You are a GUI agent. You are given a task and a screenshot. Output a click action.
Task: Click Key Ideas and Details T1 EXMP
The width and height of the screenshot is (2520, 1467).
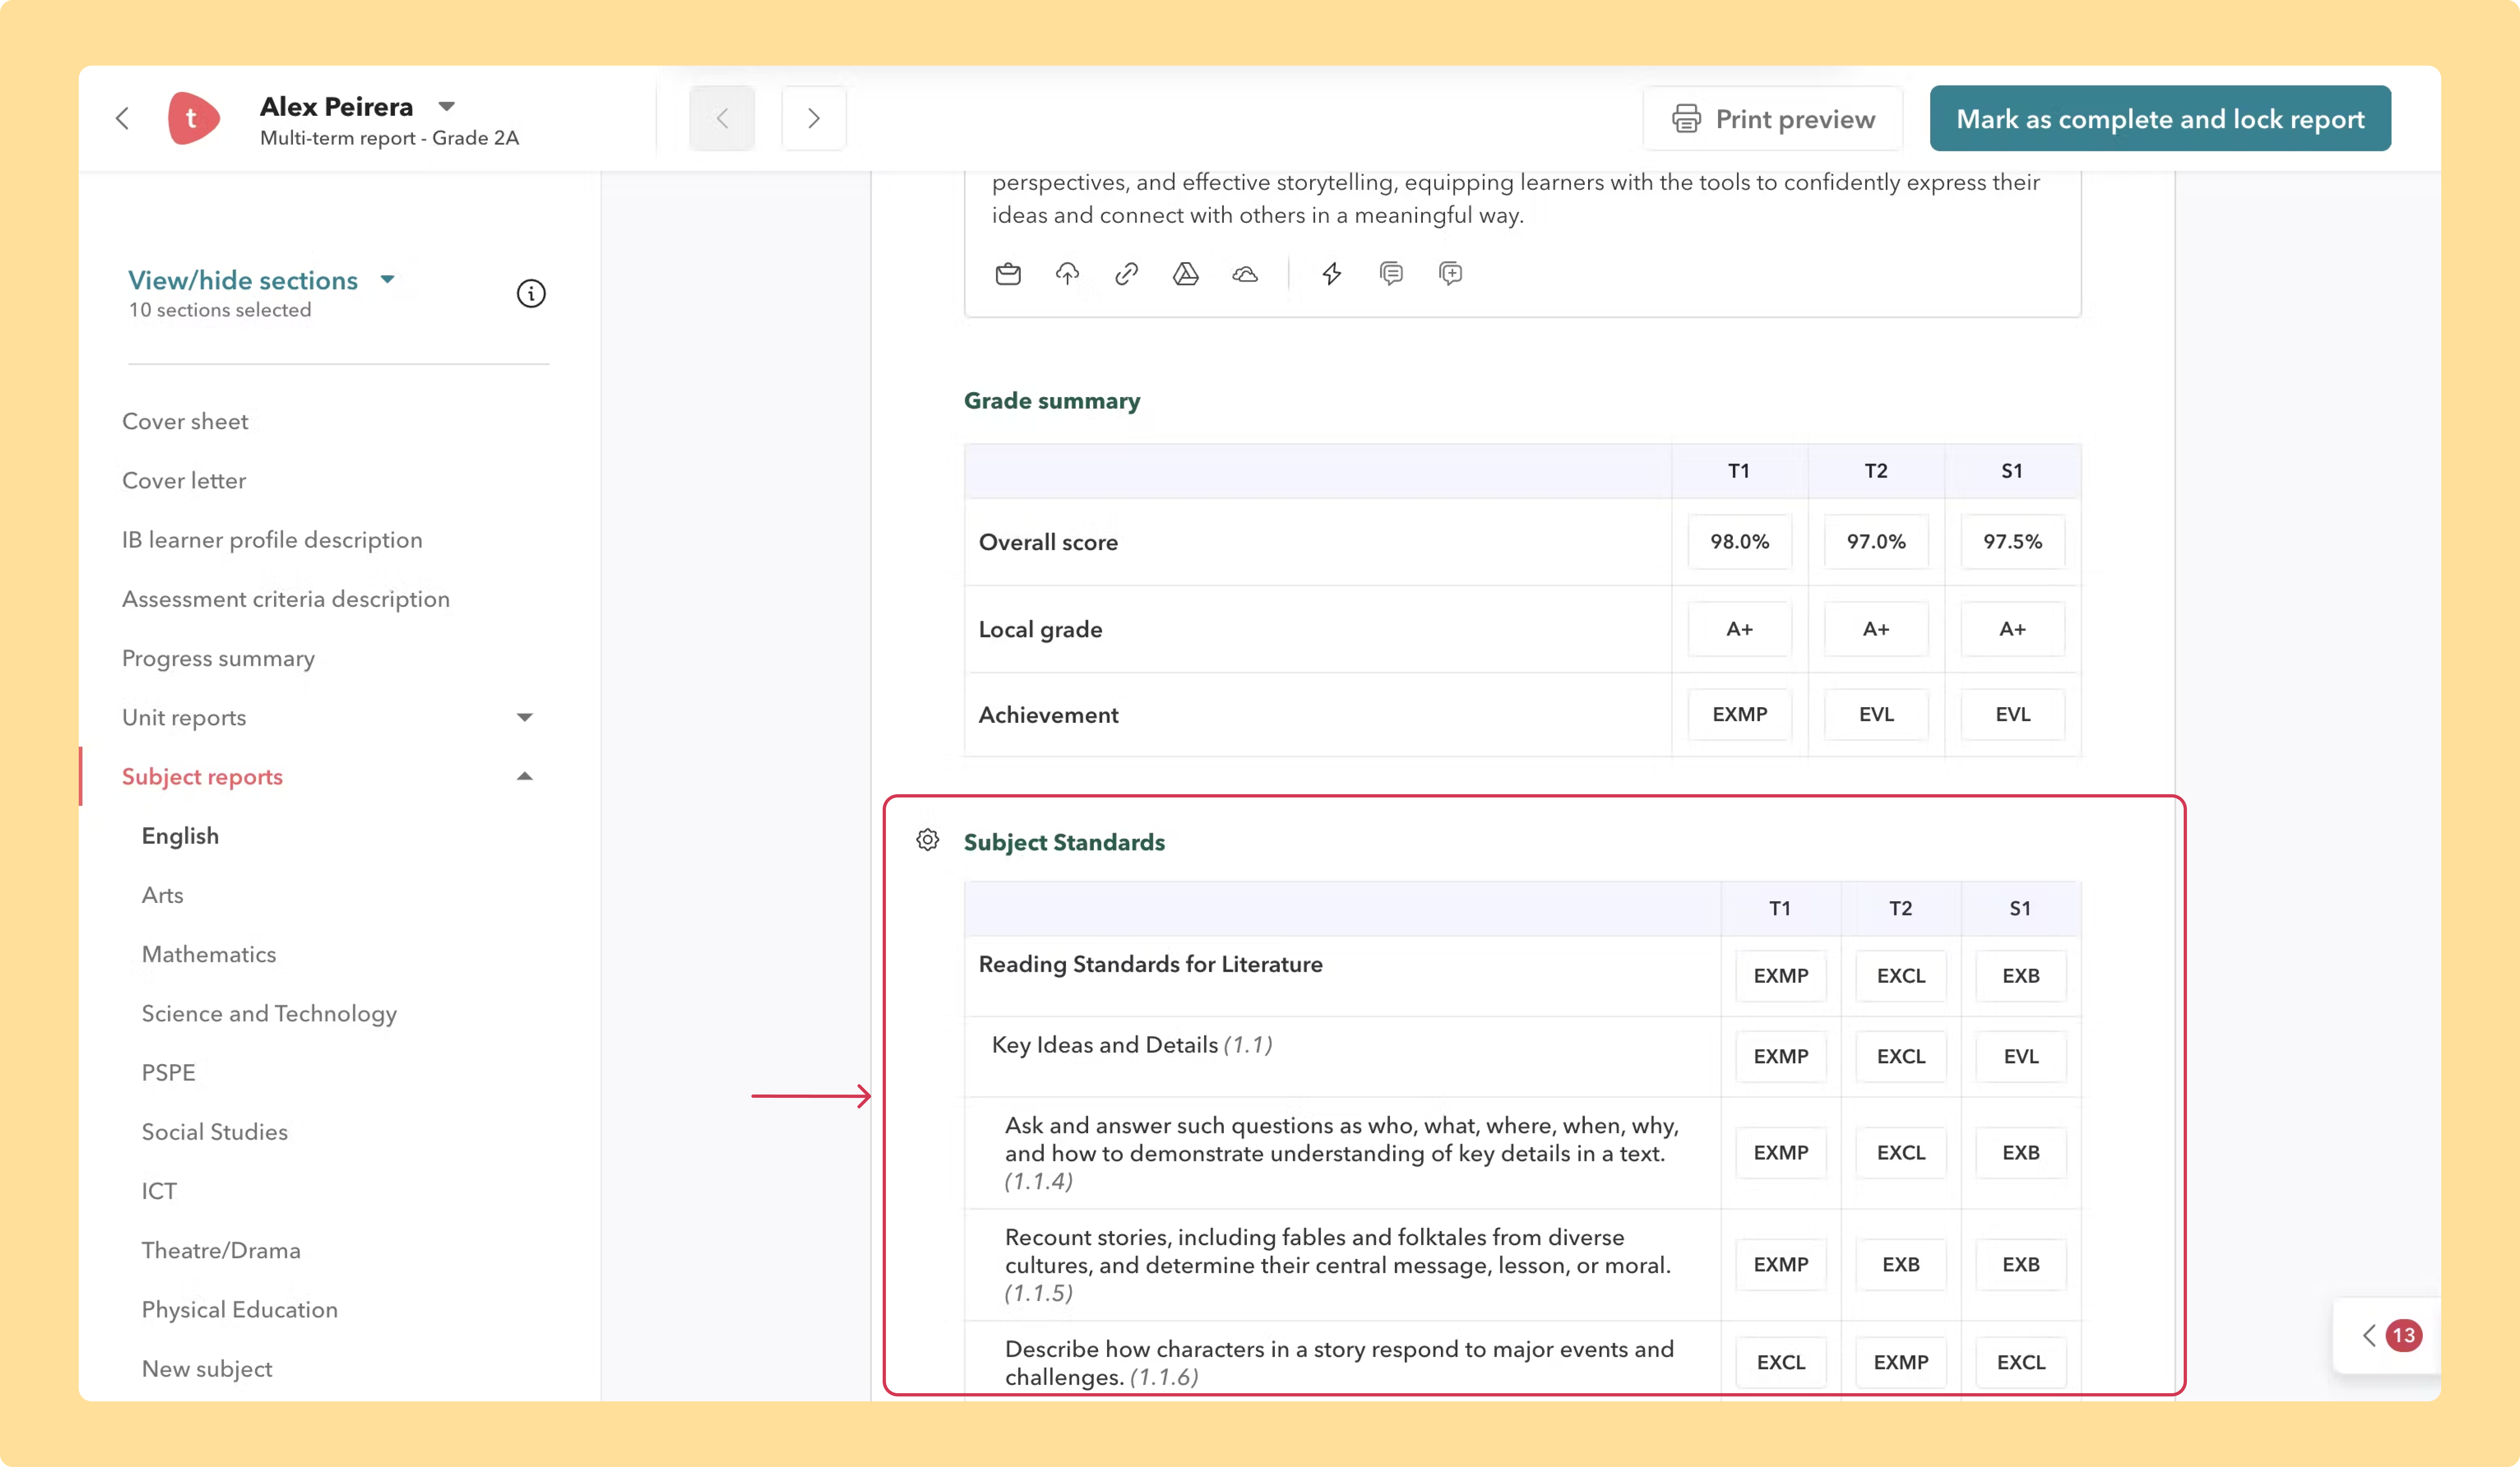(x=1781, y=1057)
